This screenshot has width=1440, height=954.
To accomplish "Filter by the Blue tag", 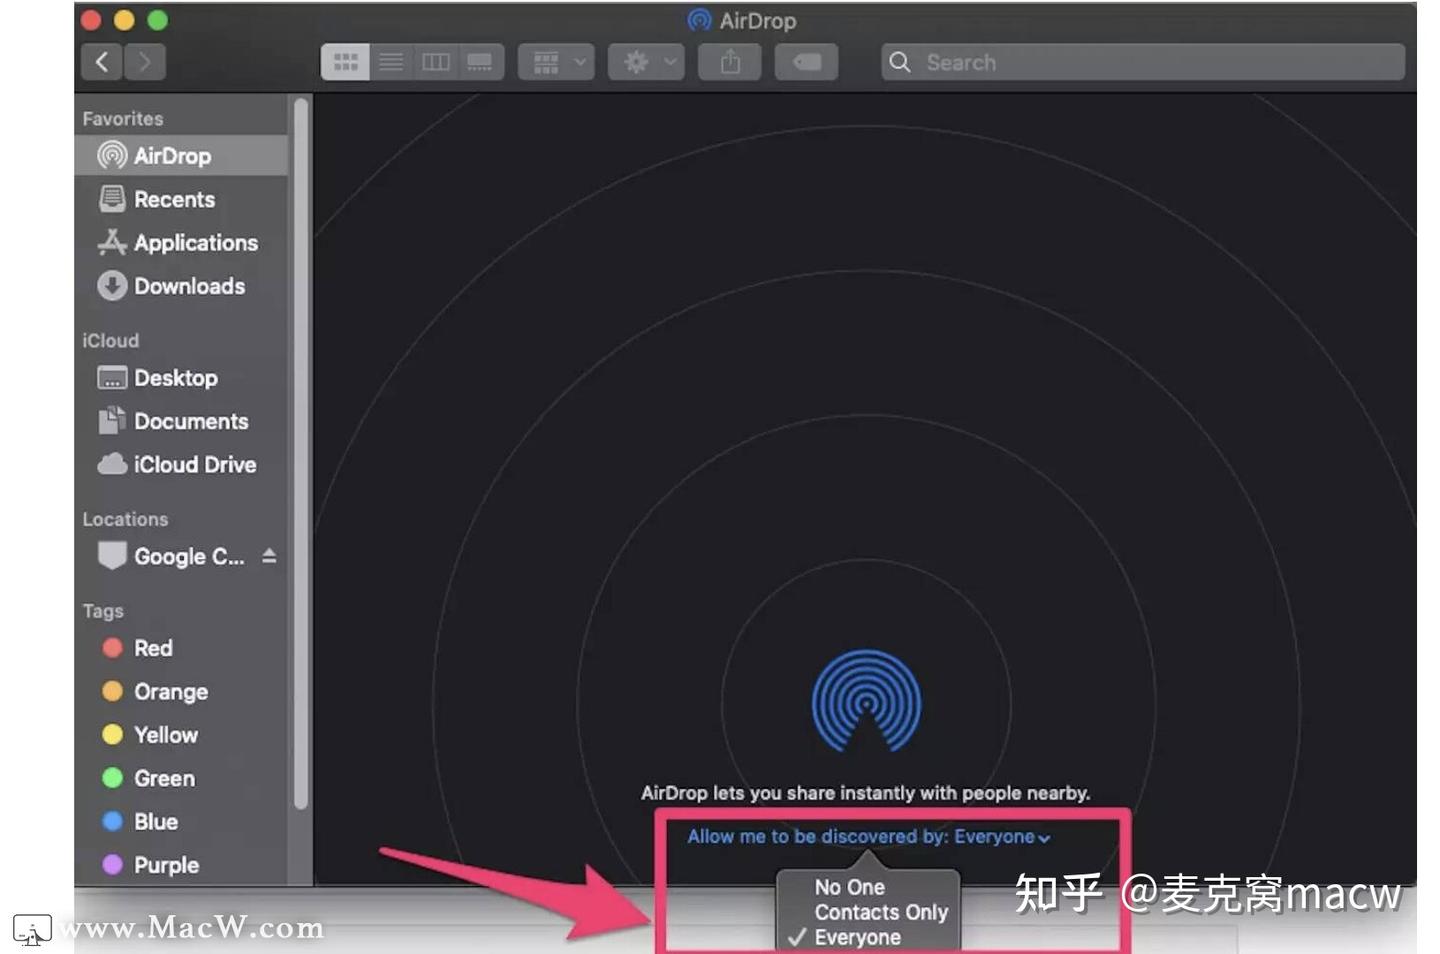I will click(181, 822).
